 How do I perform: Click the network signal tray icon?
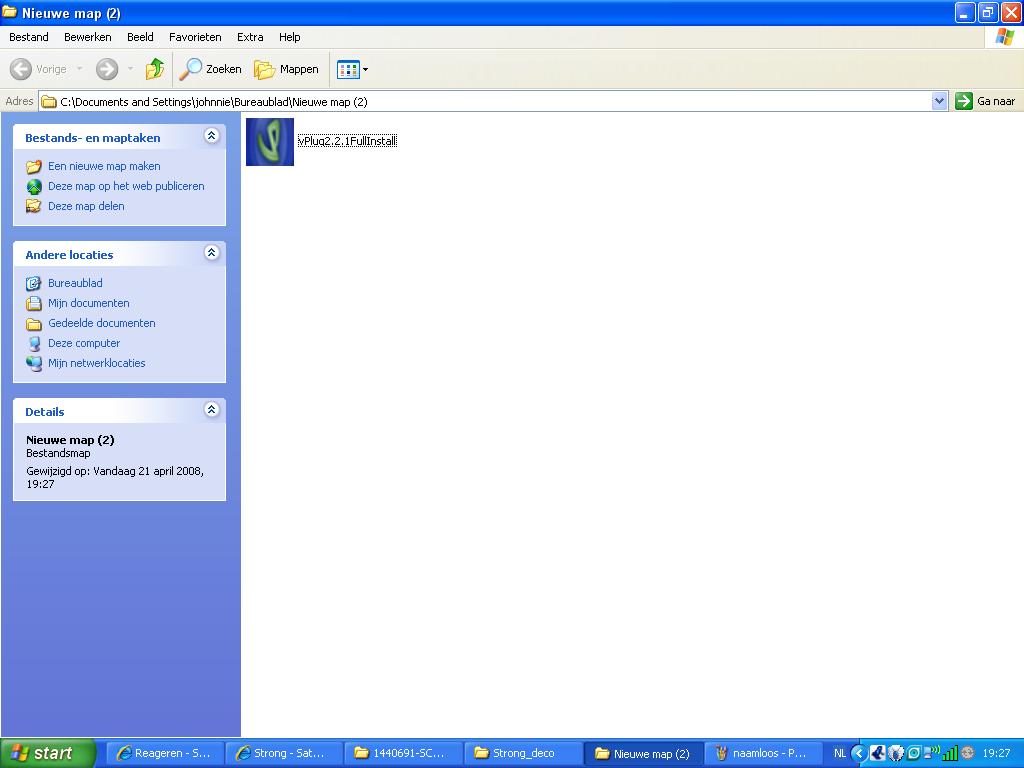(x=950, y=754)
